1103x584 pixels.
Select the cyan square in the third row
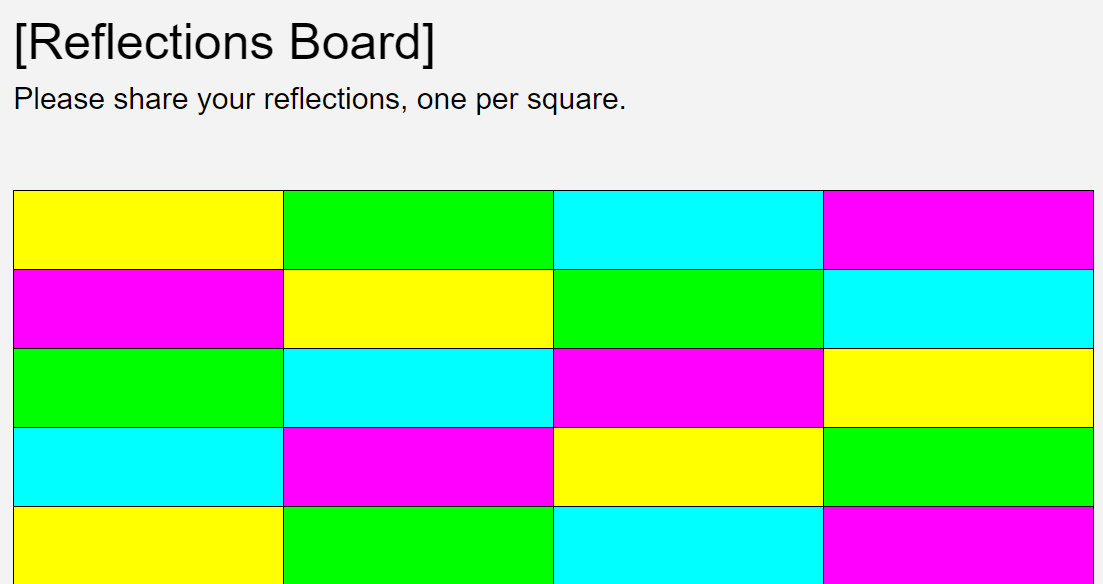point(418,388)
